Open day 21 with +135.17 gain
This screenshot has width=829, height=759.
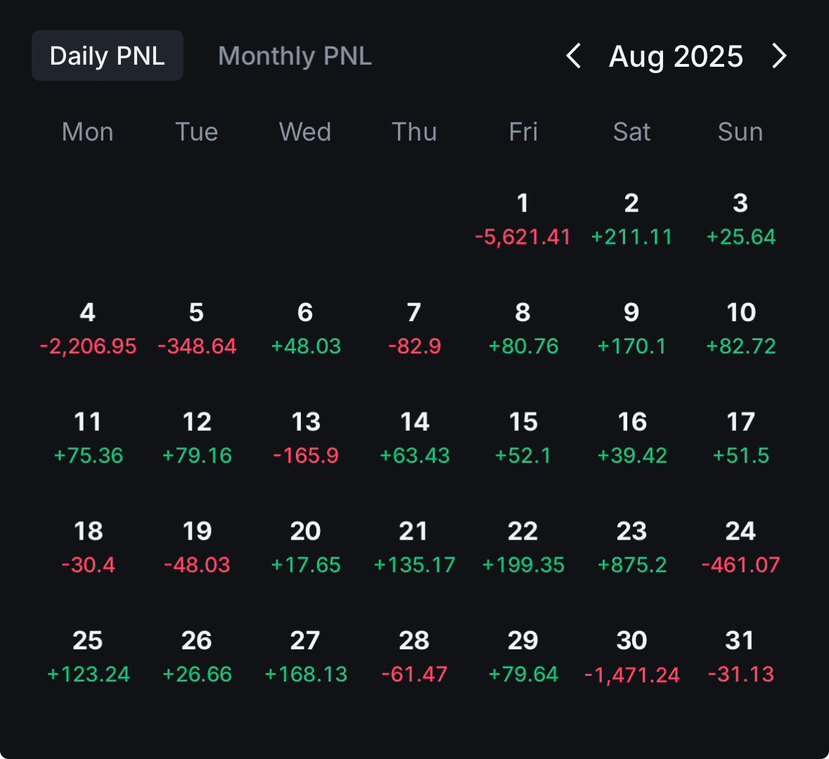(414, 548)
